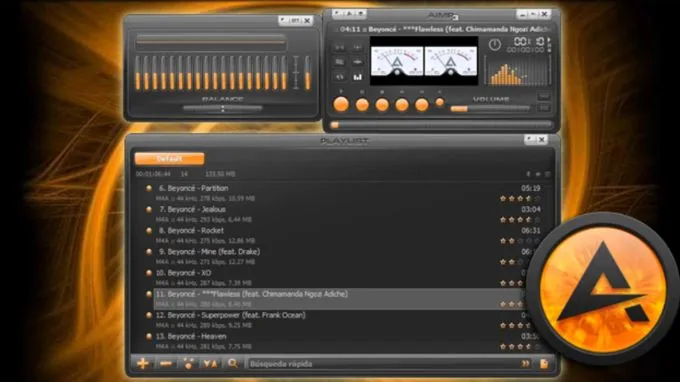The height and width of the screenshot is (382, 680).
Task: Click the power timer icon beside the time display
Action: click(x=495, y=44)
